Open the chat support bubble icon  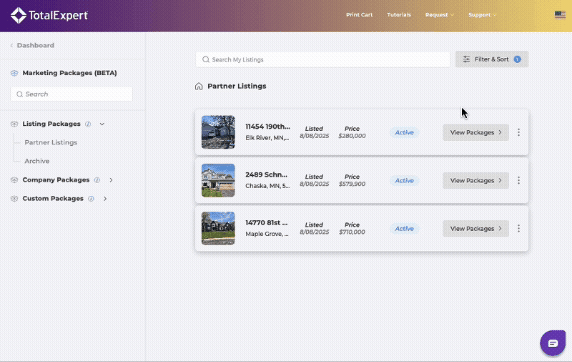(553, 343)
